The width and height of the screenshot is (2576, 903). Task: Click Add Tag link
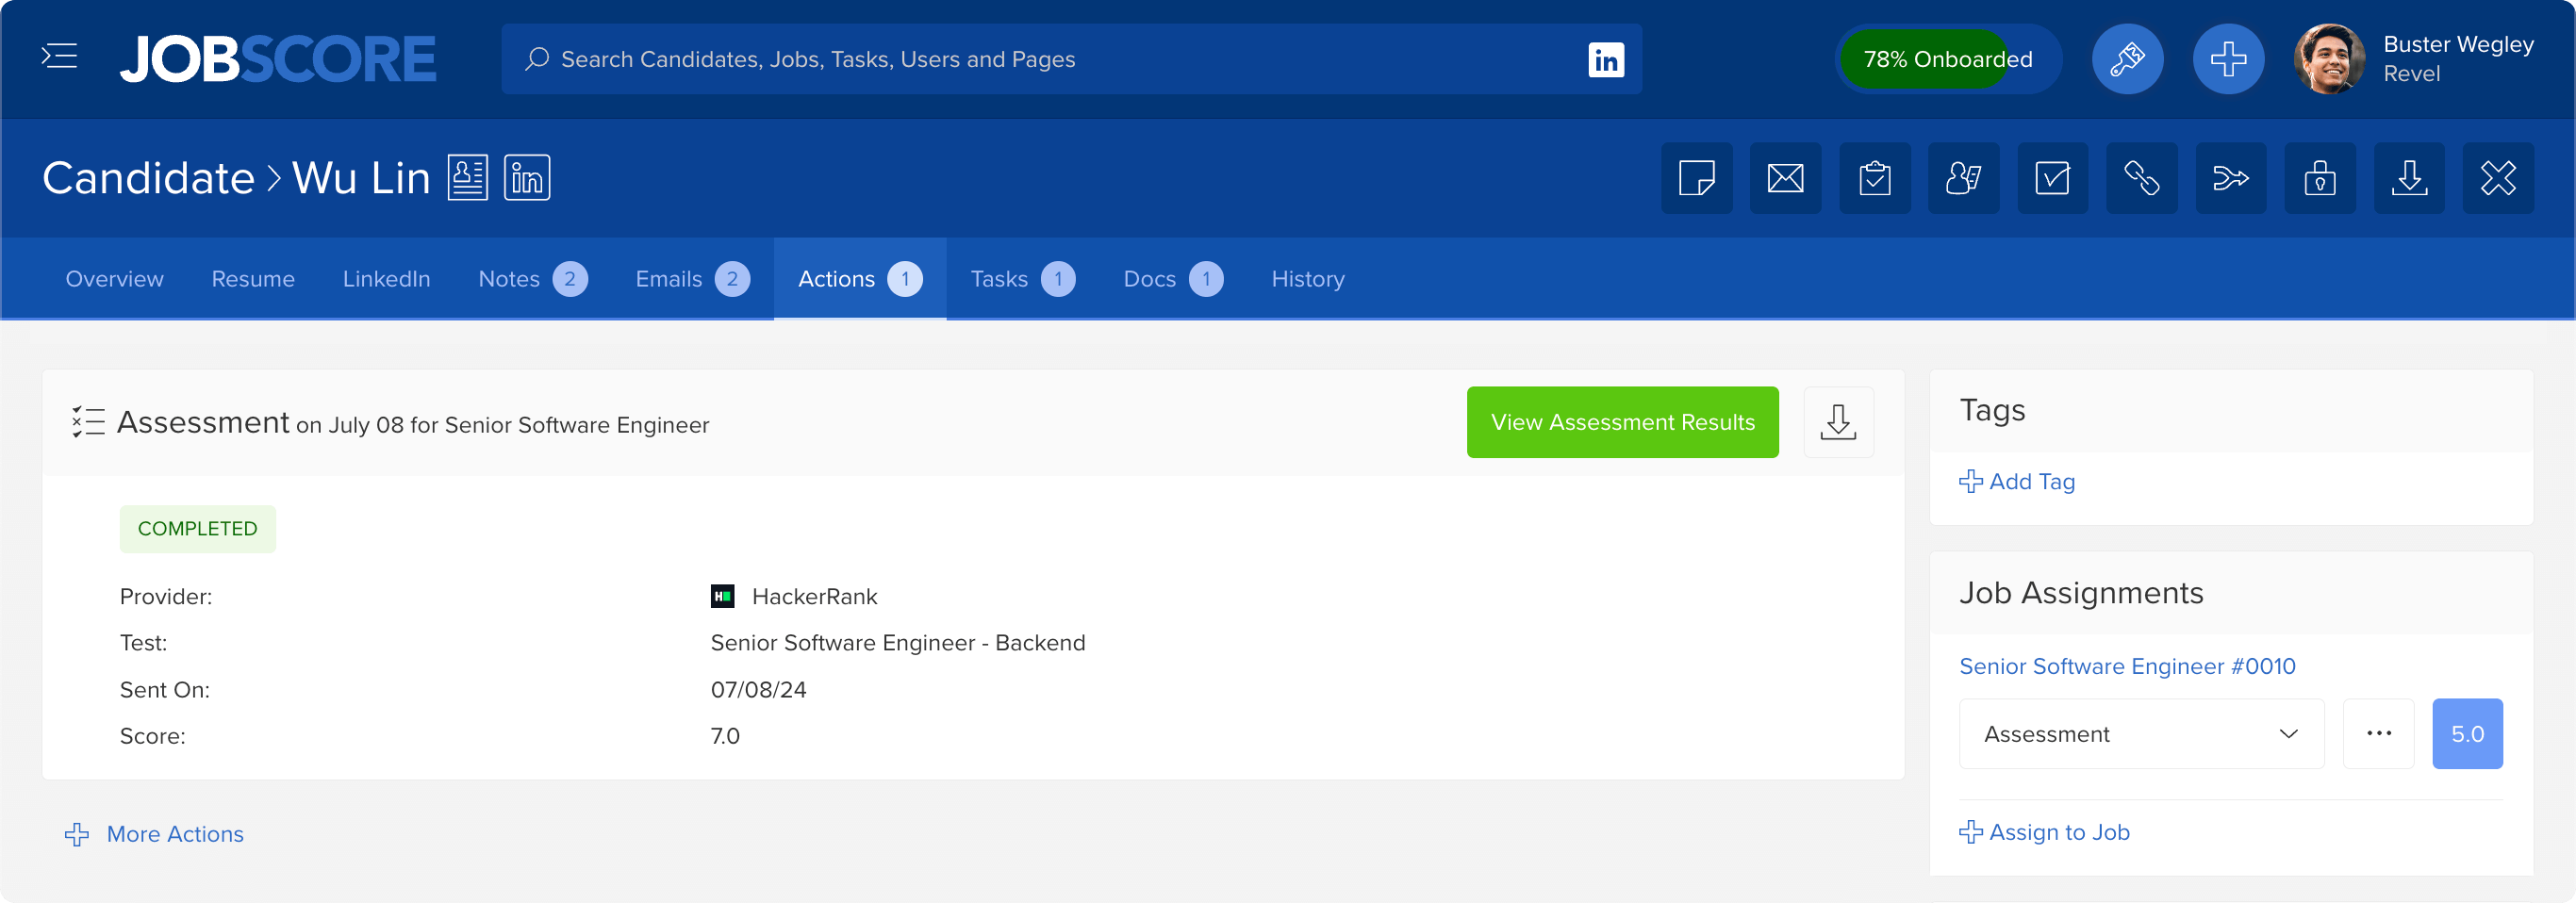2017,482
